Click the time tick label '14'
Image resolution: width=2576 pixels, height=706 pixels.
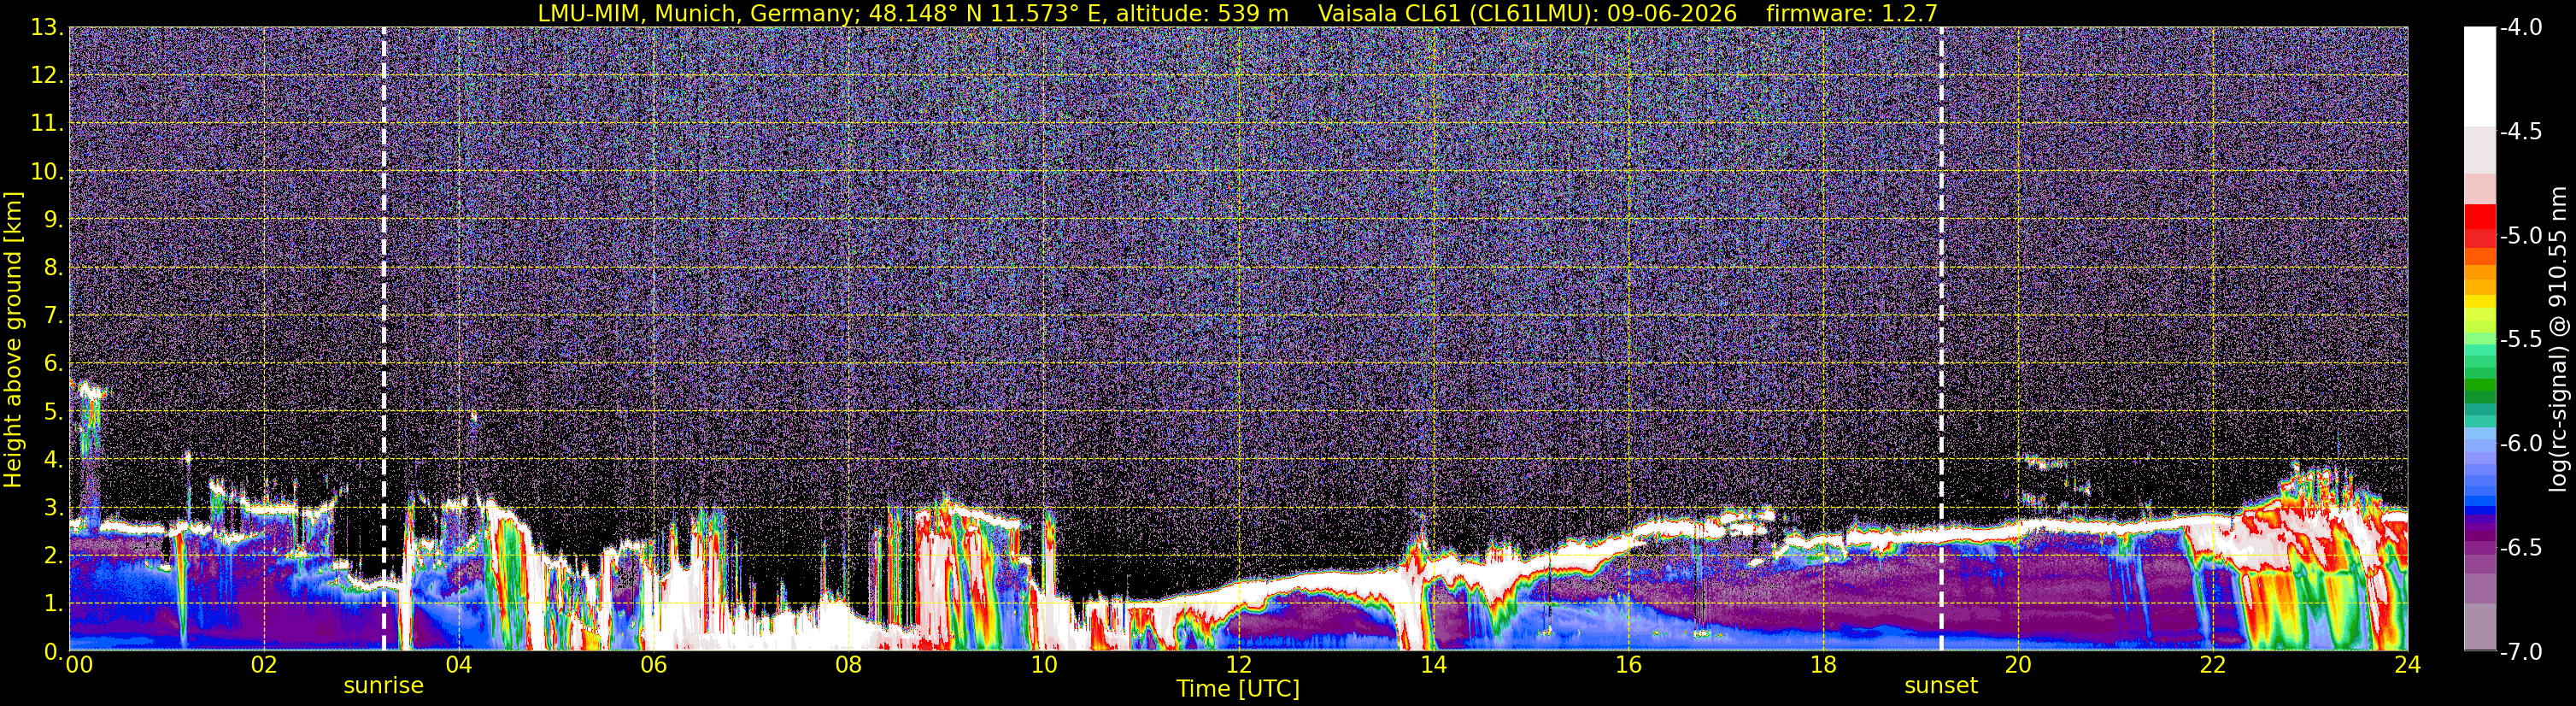pos(1434,665)
